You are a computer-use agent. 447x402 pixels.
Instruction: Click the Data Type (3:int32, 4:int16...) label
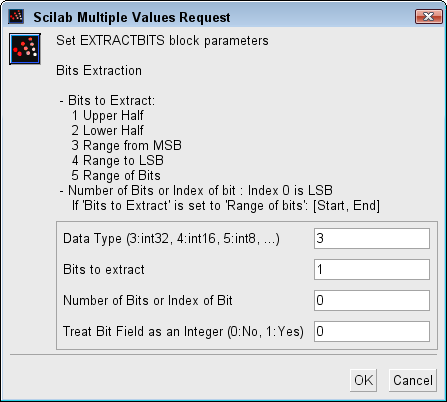coord(171,239)
